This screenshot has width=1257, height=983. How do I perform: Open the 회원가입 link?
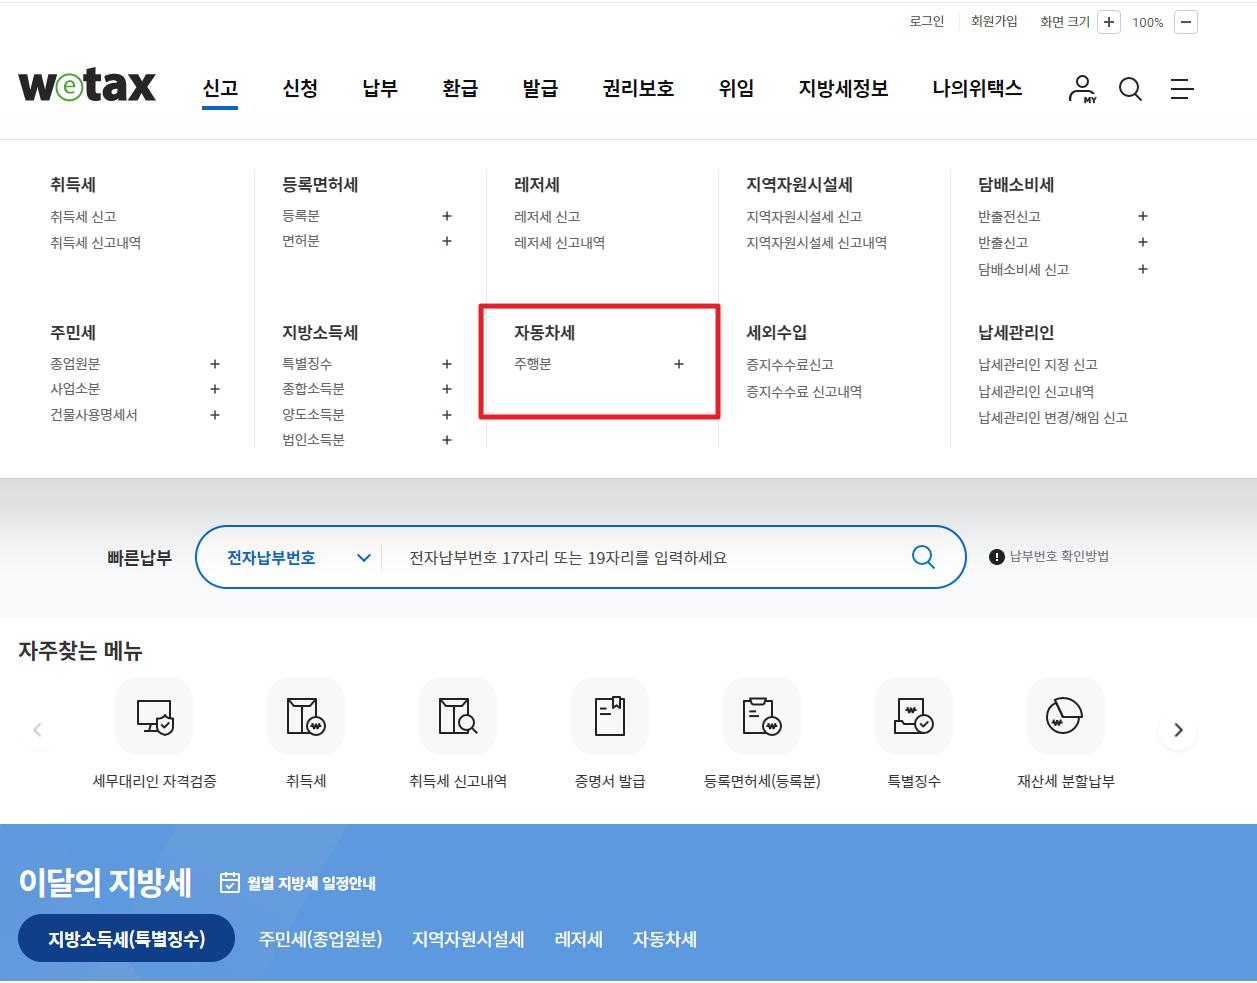coord(995,21)
